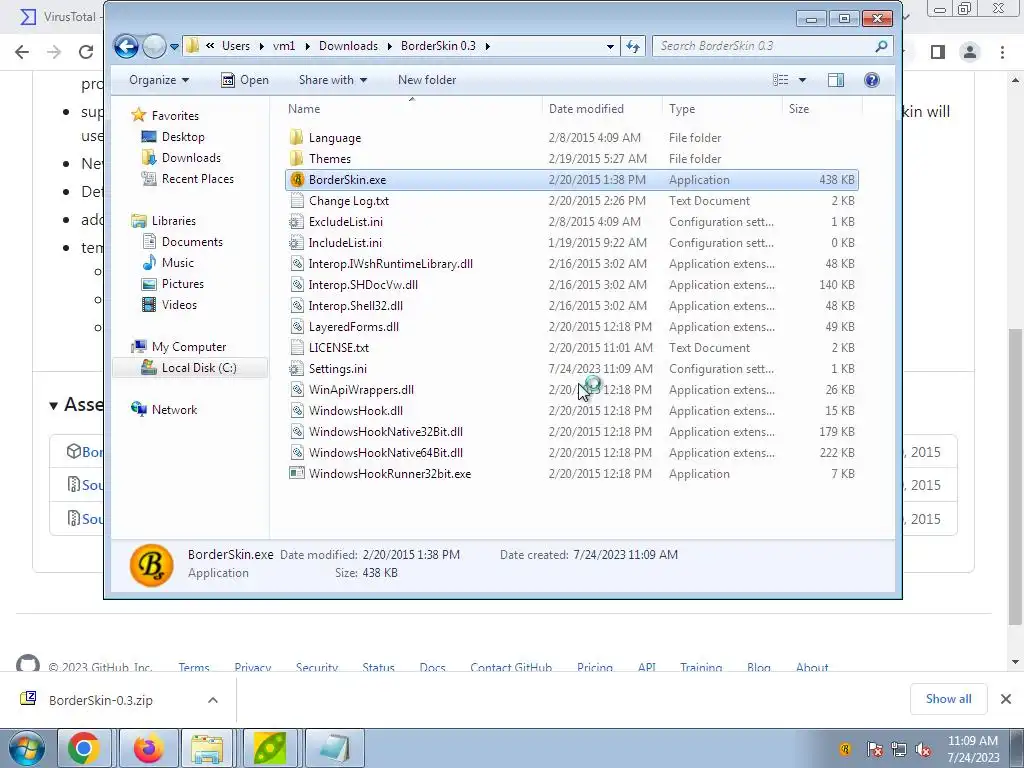
Task: Select Network in navigation pane
Action: [174, 409]
